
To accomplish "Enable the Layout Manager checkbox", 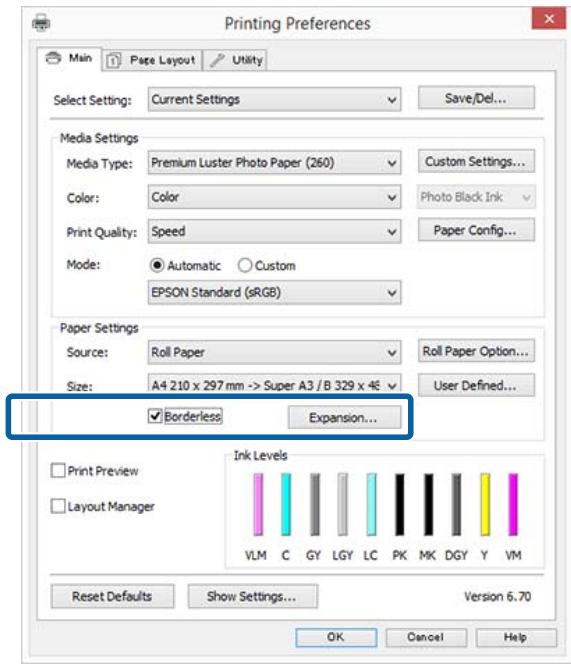I will point(58,506).
